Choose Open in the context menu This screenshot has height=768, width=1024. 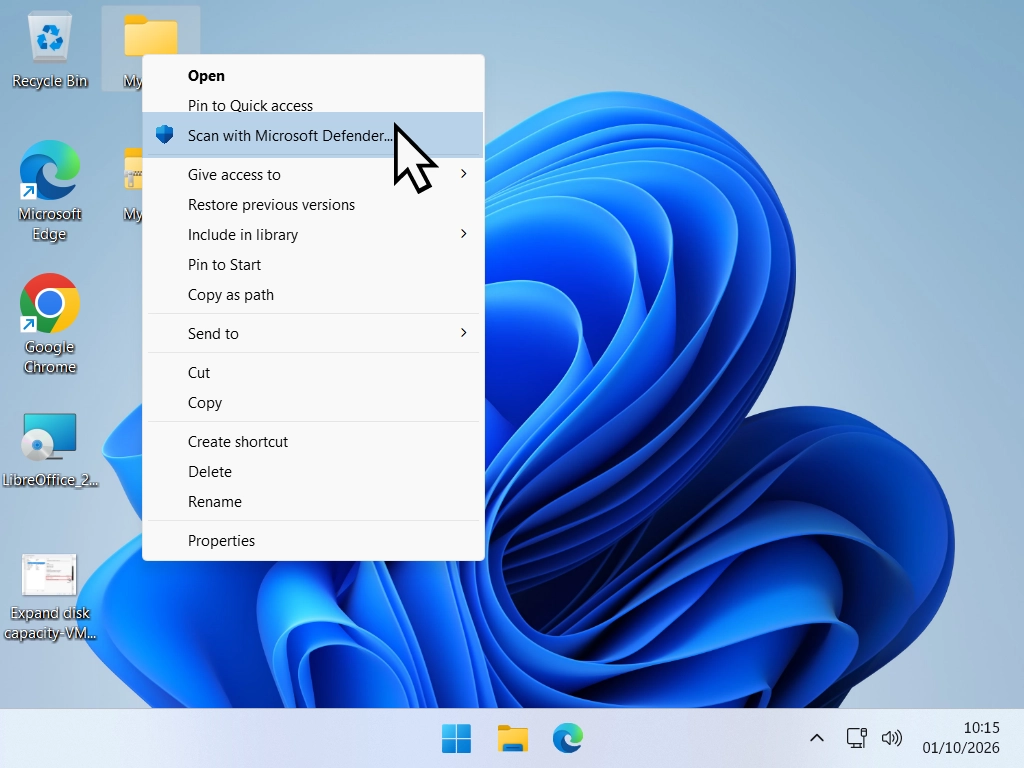pos(313,76)
